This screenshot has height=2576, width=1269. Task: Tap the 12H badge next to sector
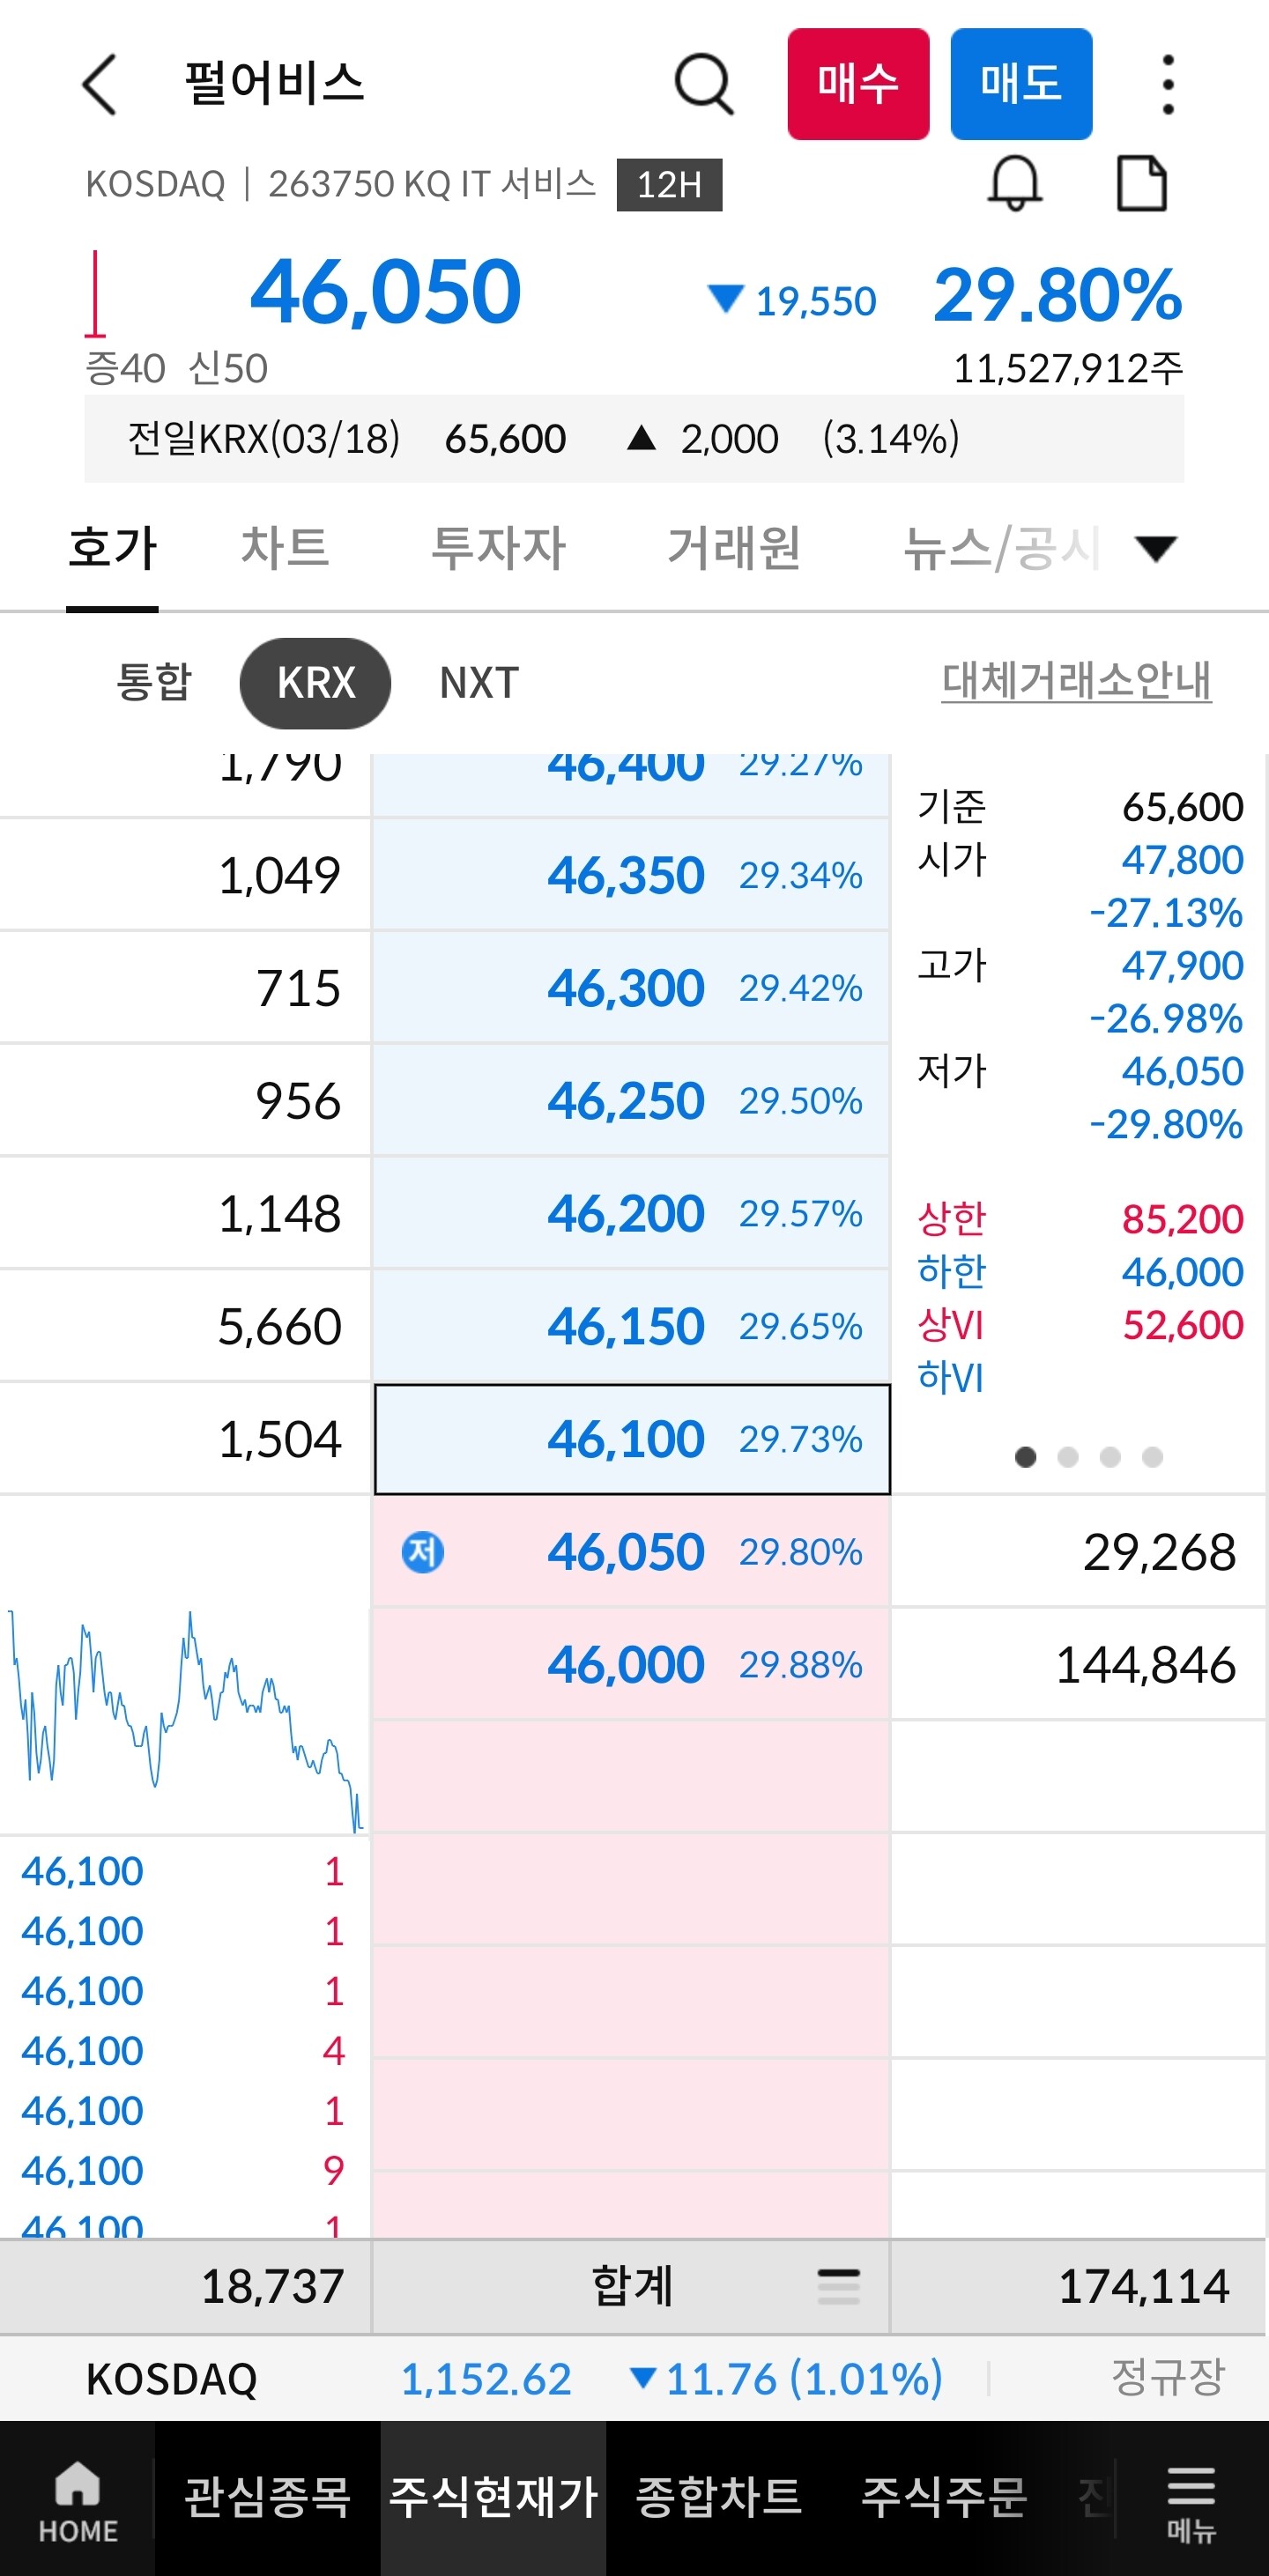point(669,185)
